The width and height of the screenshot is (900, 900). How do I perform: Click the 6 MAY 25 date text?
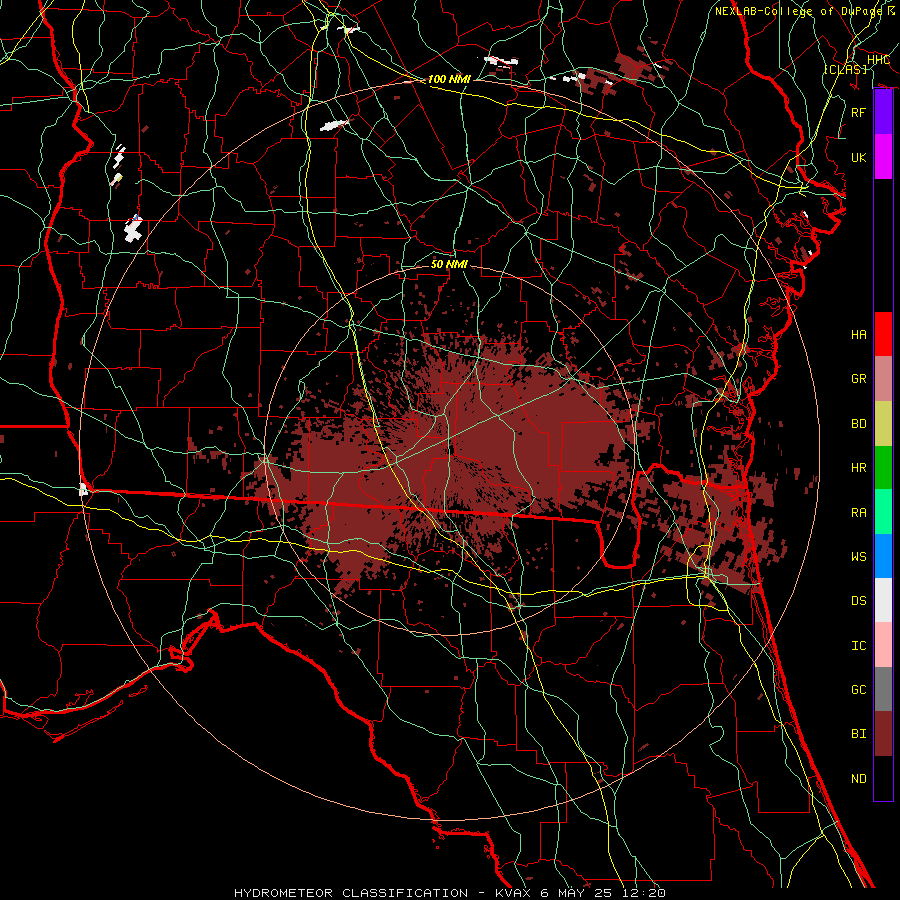(576, 893)
